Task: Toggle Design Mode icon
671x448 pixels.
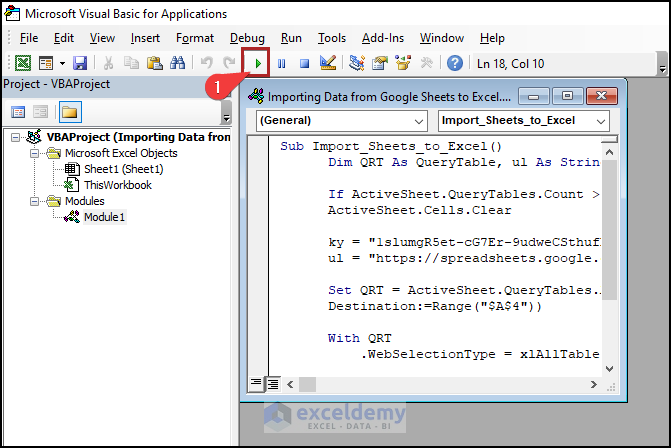Action: [x=328, y=63]
